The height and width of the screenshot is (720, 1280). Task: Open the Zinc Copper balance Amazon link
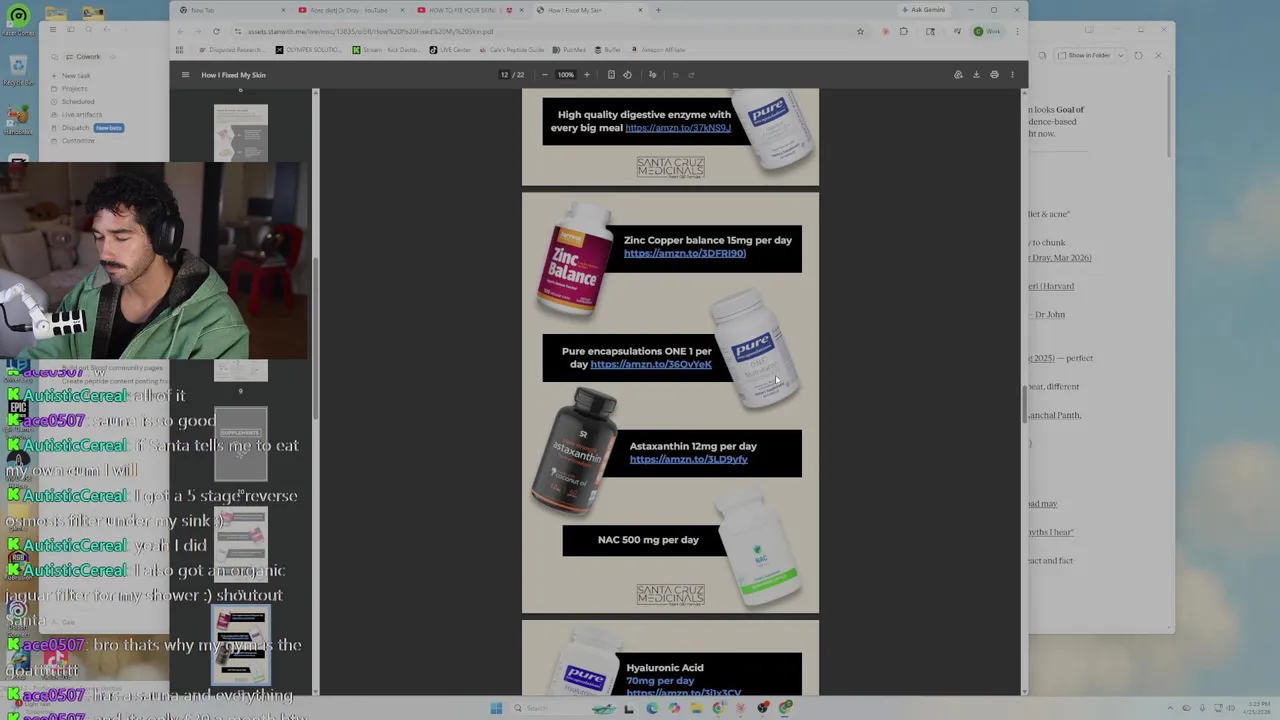coord(685,253)
